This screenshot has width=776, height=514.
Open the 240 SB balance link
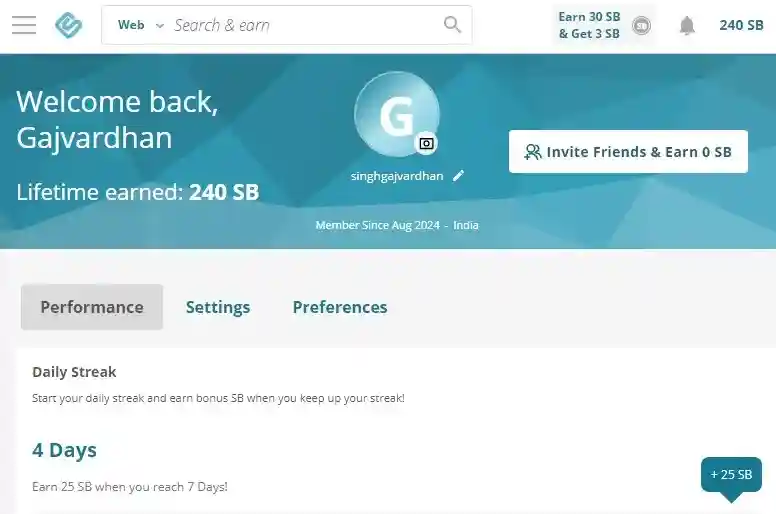(x=741, y=25)
